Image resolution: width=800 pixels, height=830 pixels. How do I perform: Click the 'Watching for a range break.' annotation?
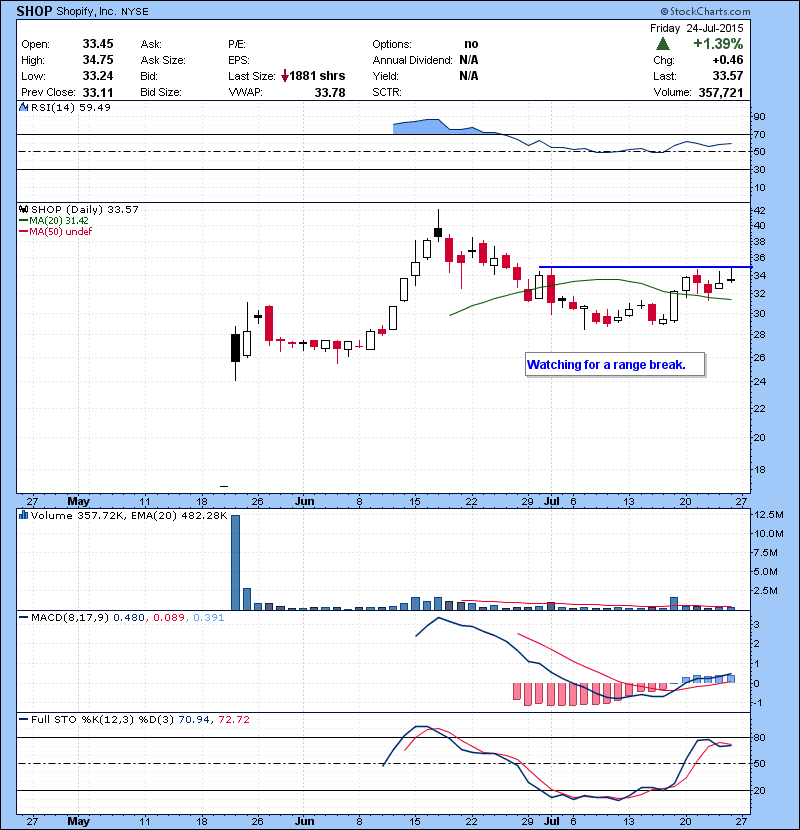click(x=615, y=365)
